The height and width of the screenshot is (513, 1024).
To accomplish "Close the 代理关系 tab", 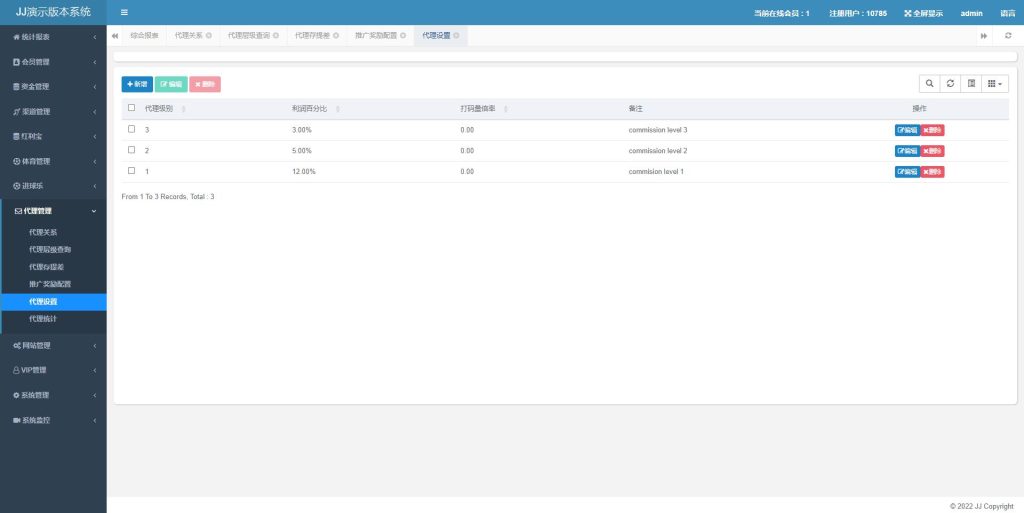I will coord(209,36).
